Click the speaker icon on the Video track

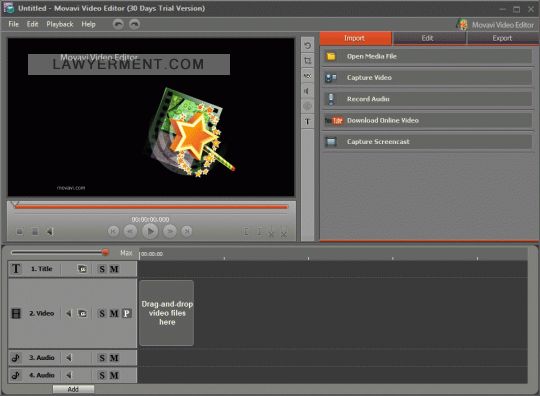click(x=69, y=313)
